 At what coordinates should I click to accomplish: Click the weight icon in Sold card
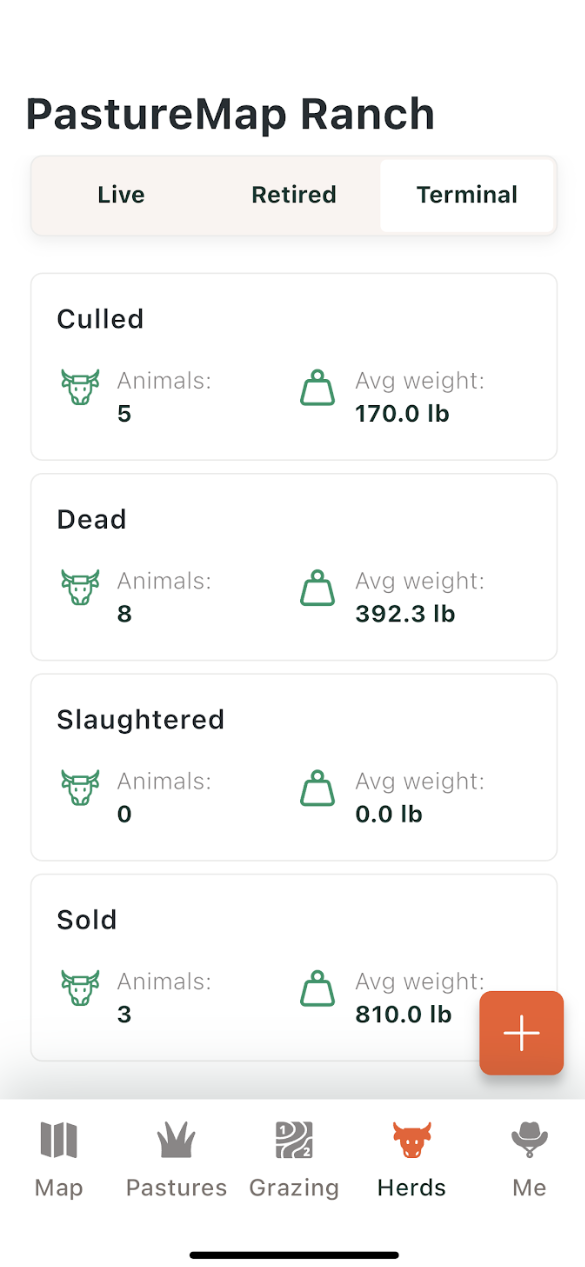(x=318, y=988)
